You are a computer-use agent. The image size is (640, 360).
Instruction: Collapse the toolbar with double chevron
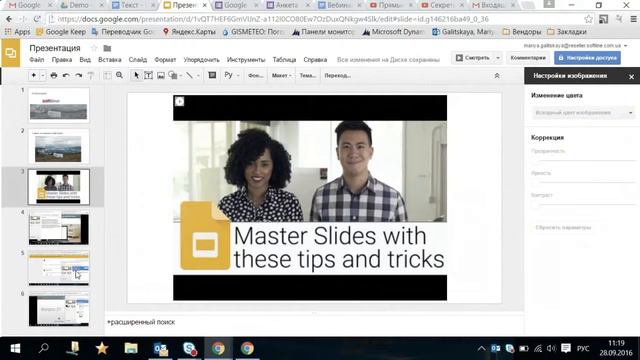coord(497,76)
